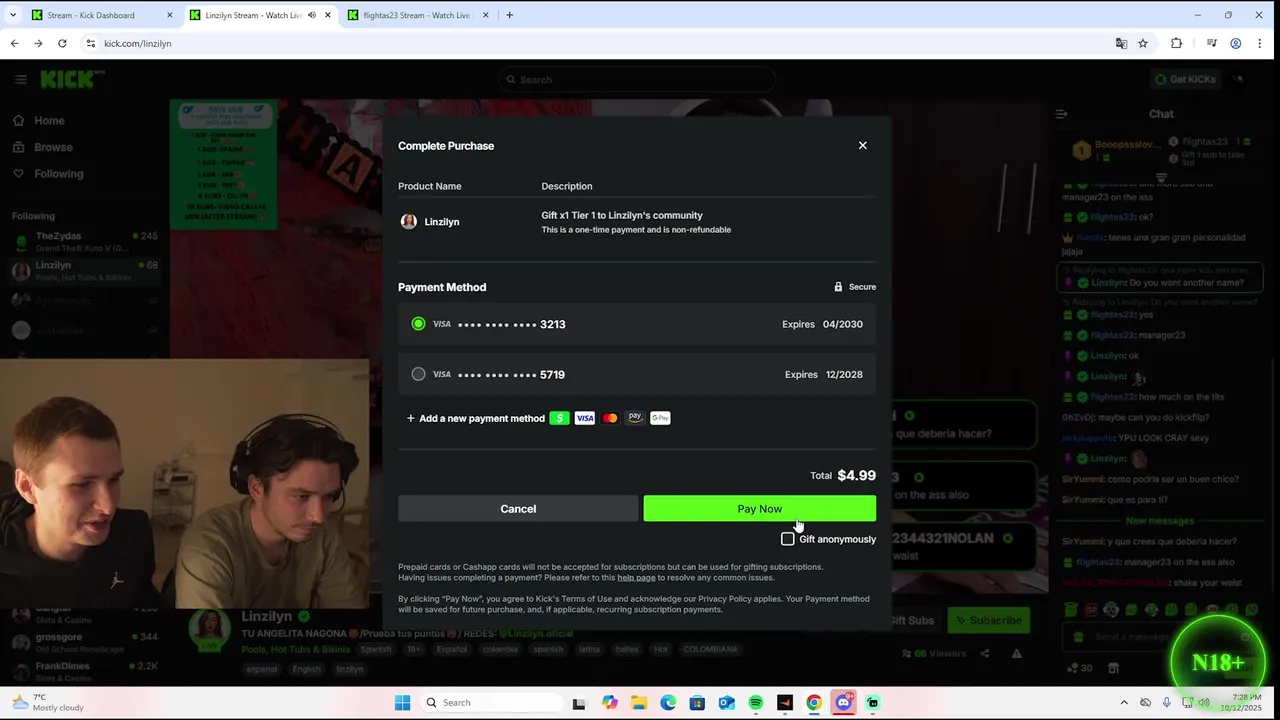This screenshot has height=720, width=1280.
Task: Choose the Amazon Pay icon
Action: tap(635, 418)
